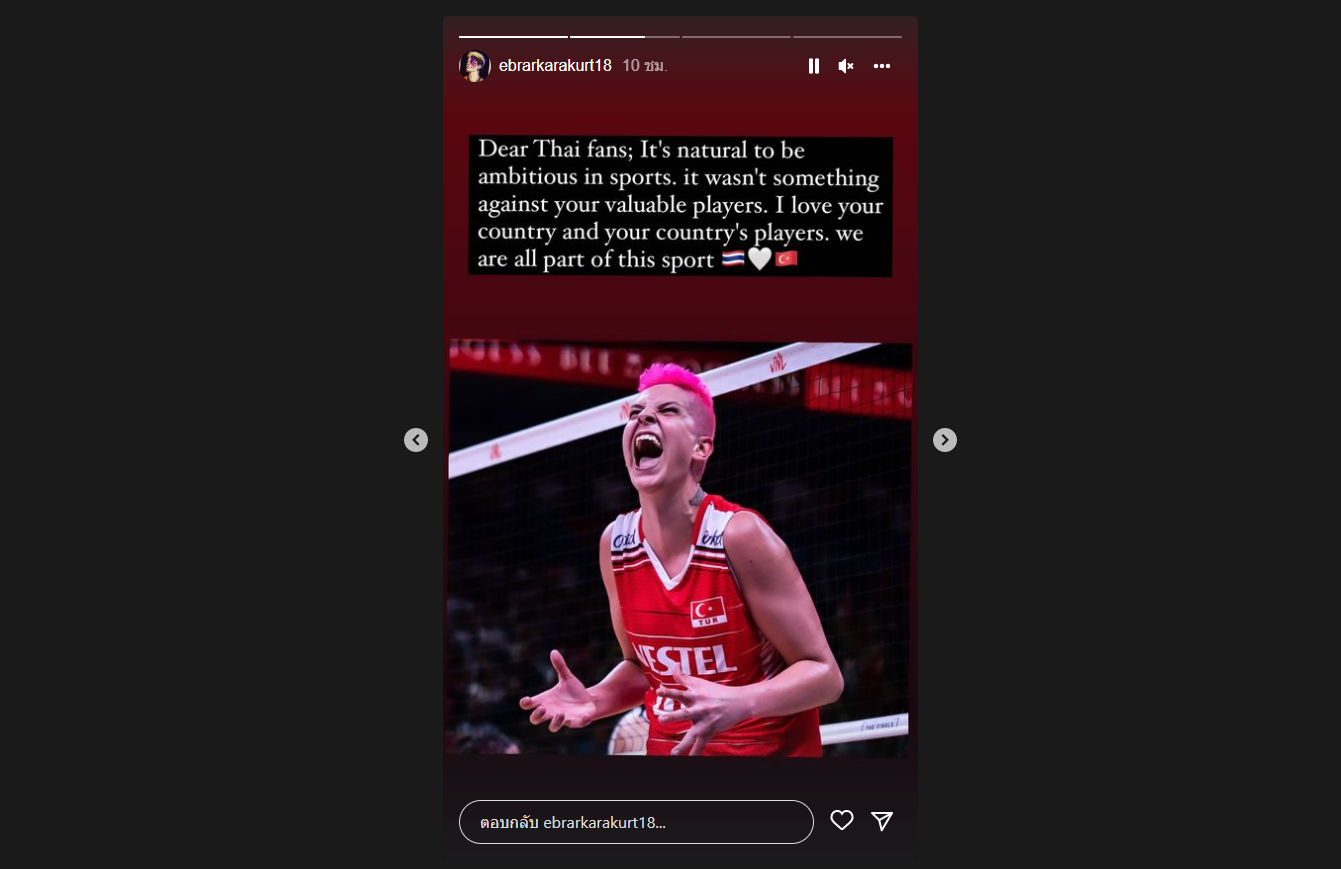Viewport: 1341px width, 869px height.
Task: Click the Dear Thai fans text block
Action: click(x=680, y=206)
